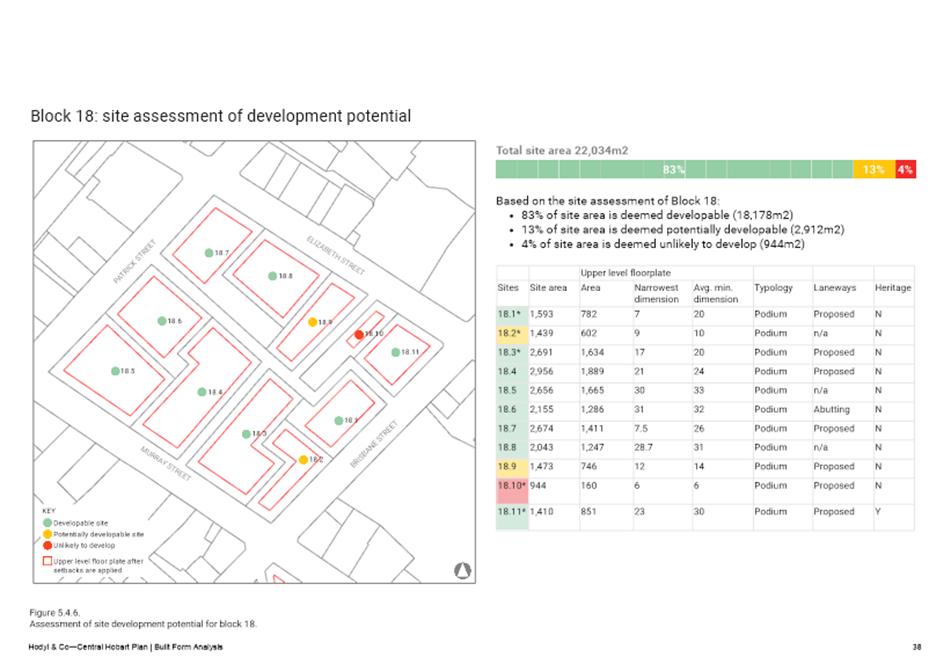Click the 'Murray Street' label on the map
This screenshot has height=672, width=951.
click(166, 464)
